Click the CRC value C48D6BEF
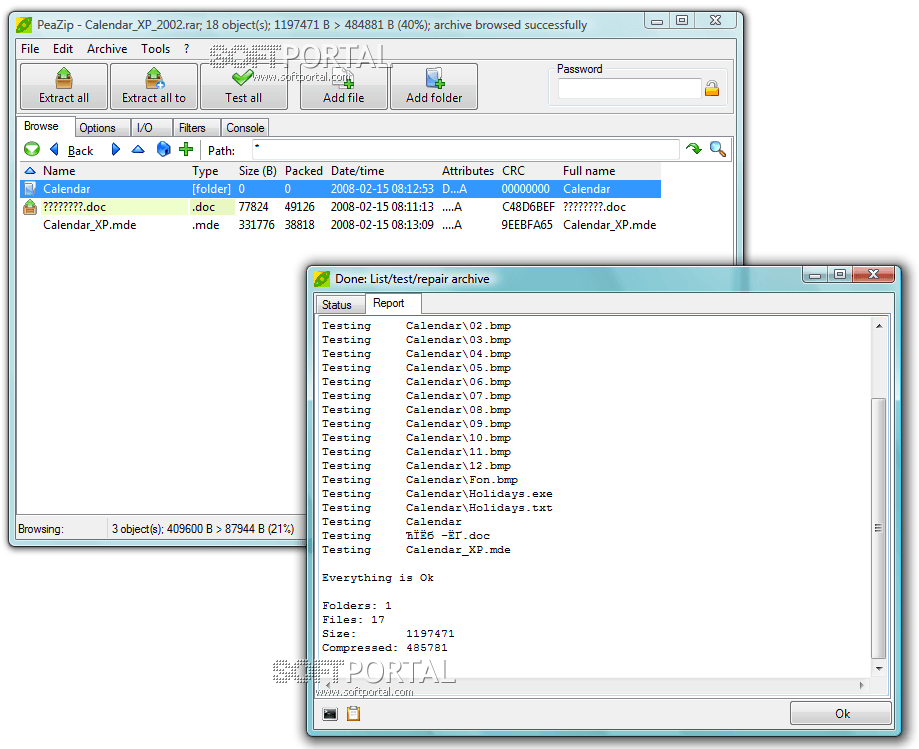The image size is (919, 749). point(527,207)
